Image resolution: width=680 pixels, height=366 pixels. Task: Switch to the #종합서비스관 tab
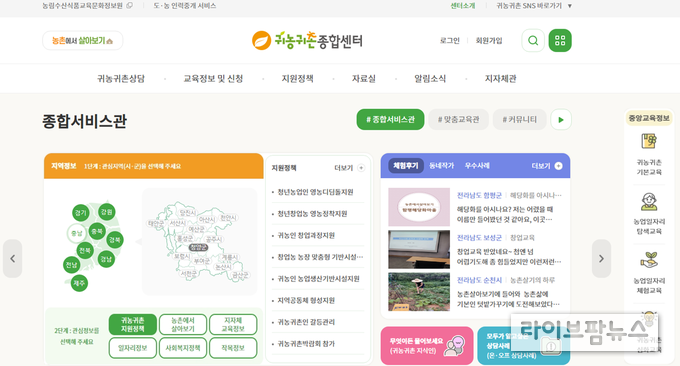pos(390,119)
